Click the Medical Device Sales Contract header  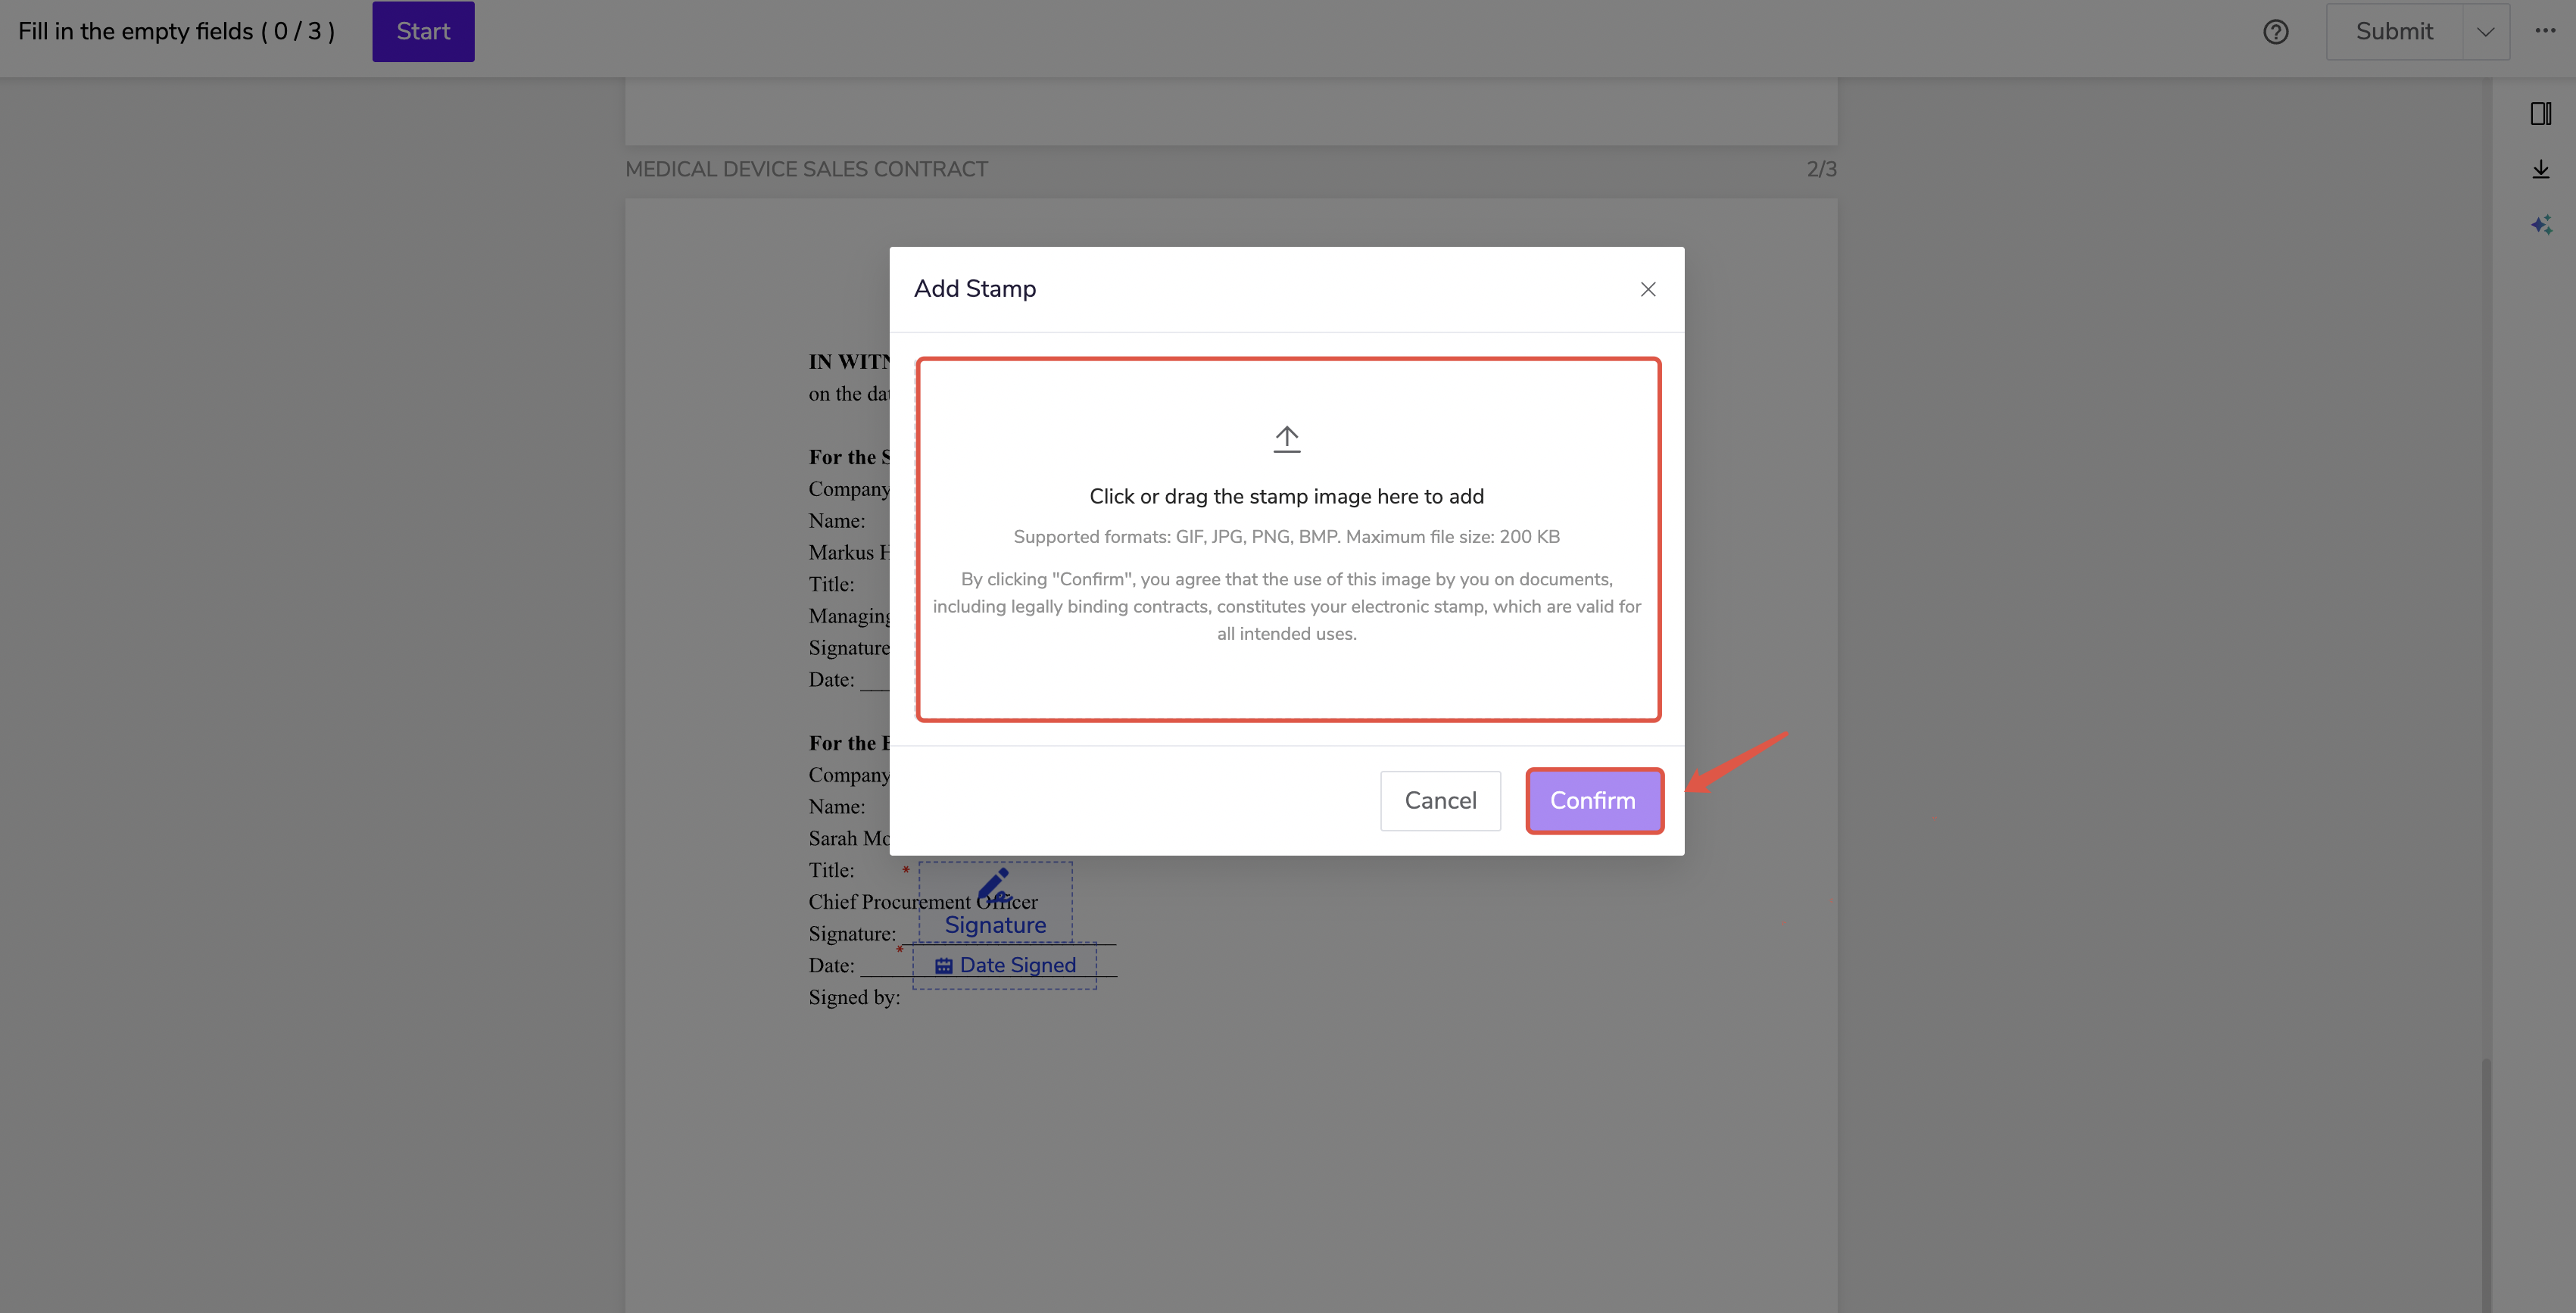tap(806, 170)
